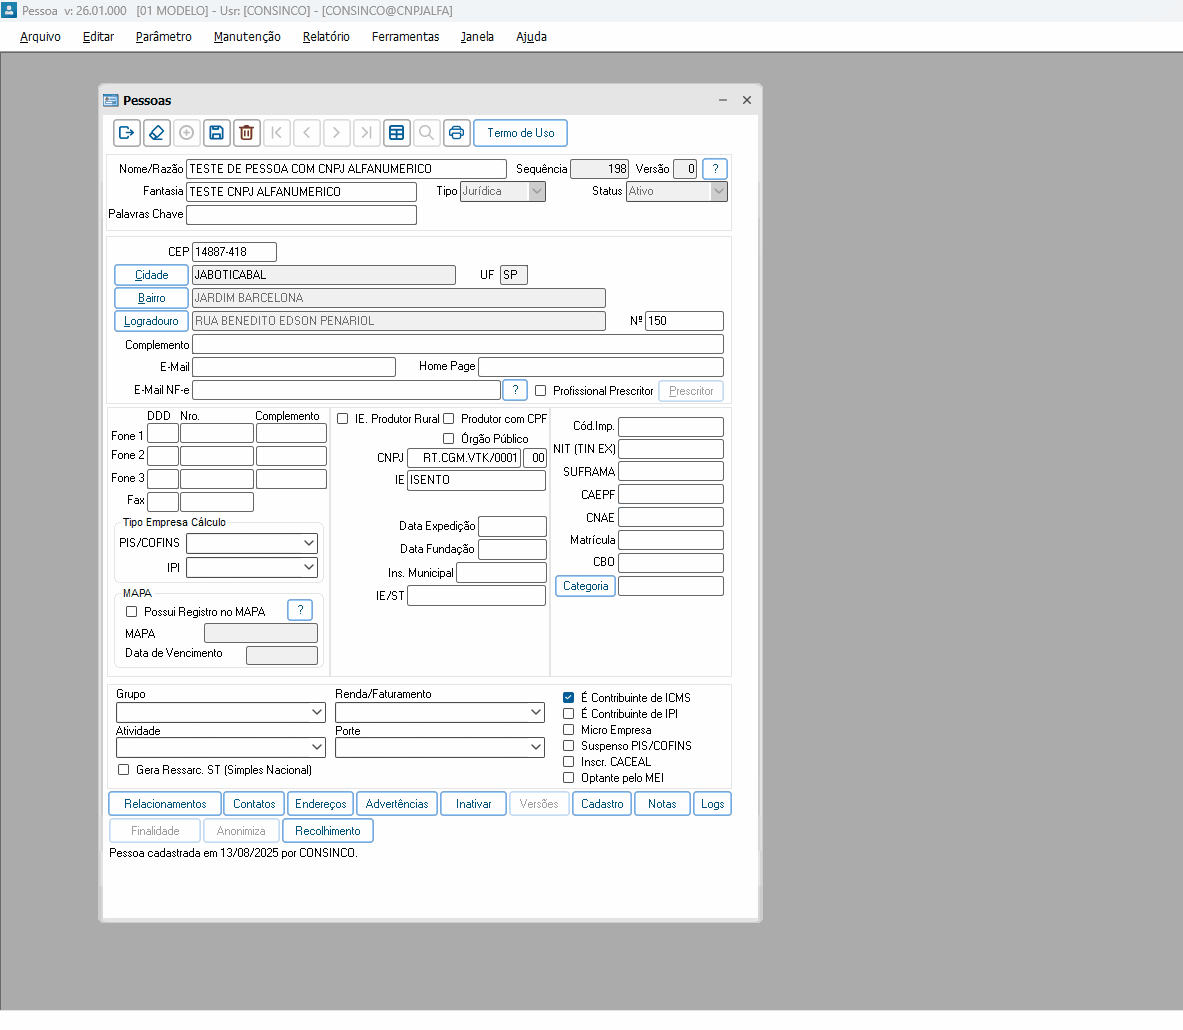This screenshot has width=1183, height=1030.
Task: Open the Ajuda menu
Action: pos(531,37)
